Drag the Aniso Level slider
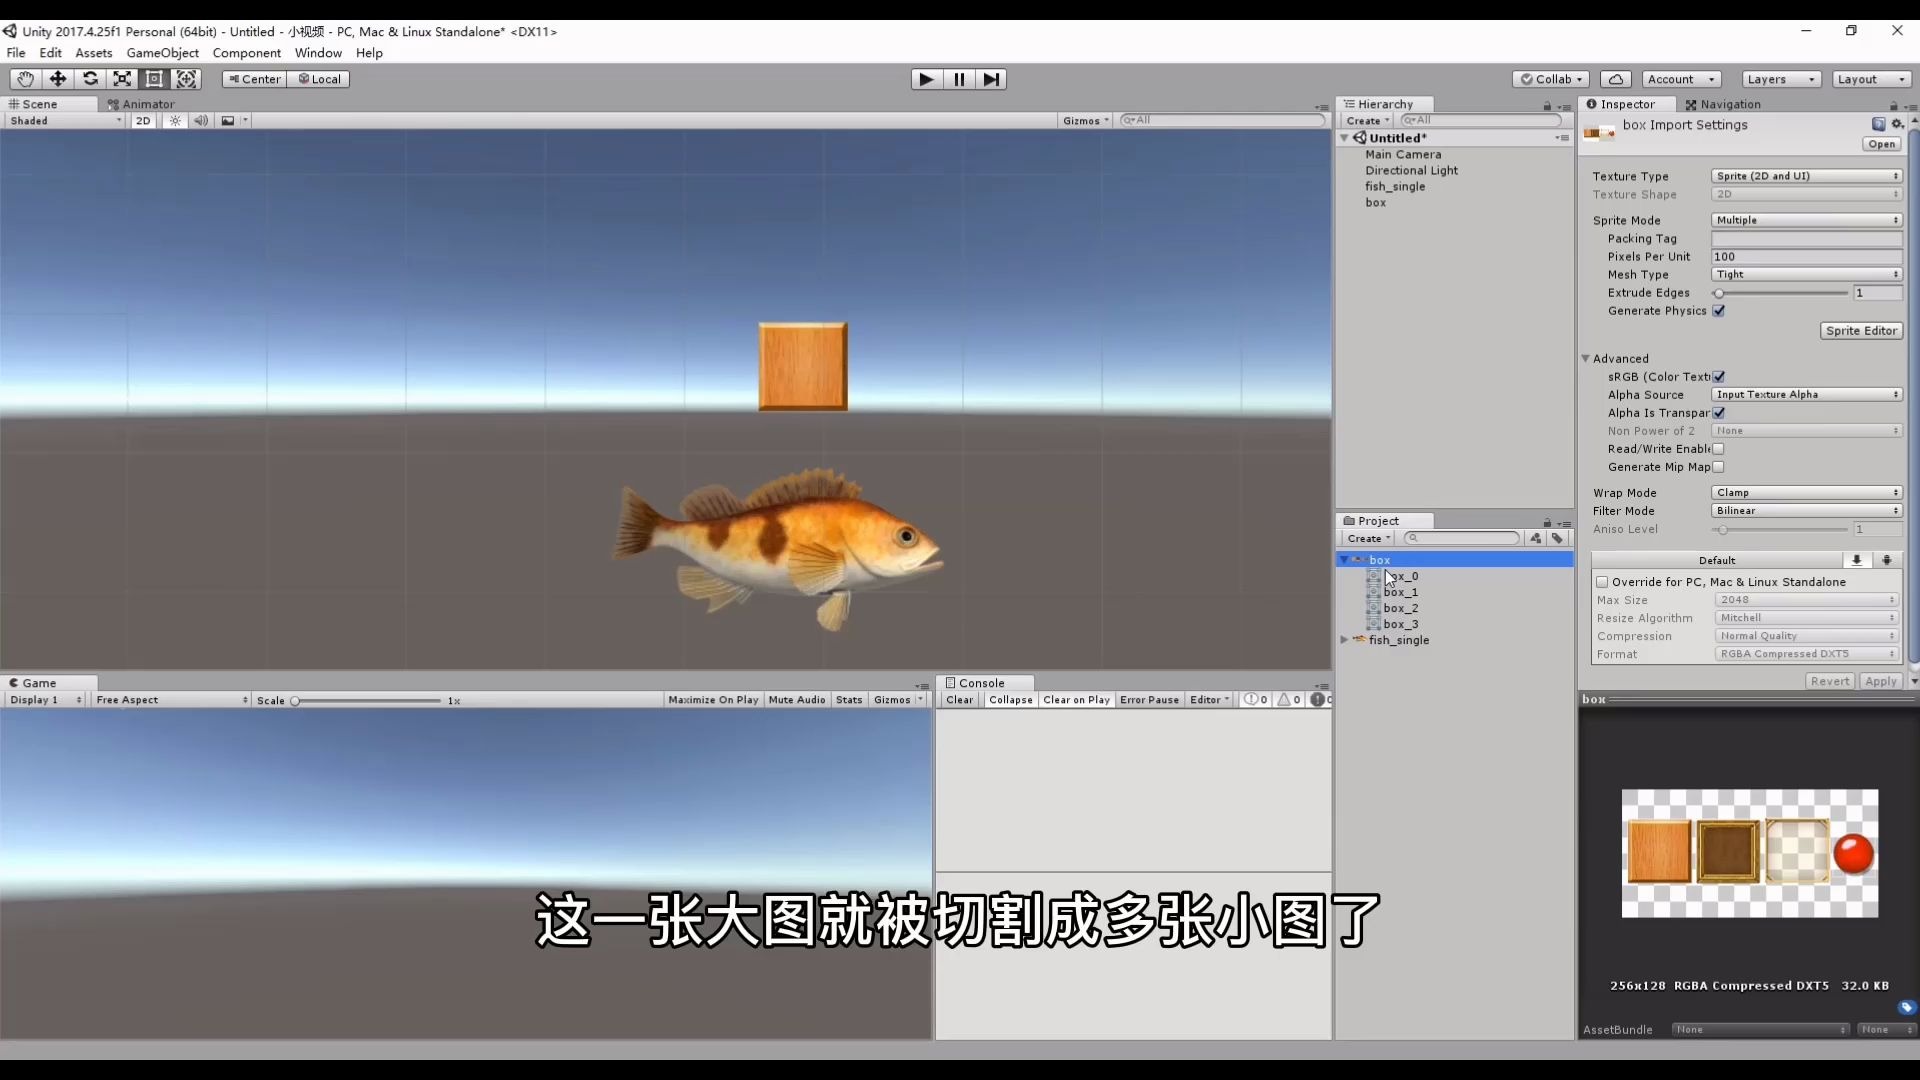1920x1080 pixels. pyautogui.click(x=1722, y=529)
